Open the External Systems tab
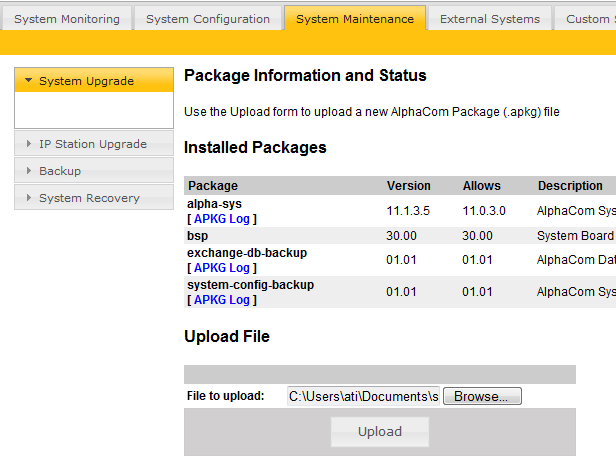616x460 pixels. coord(490,19)
